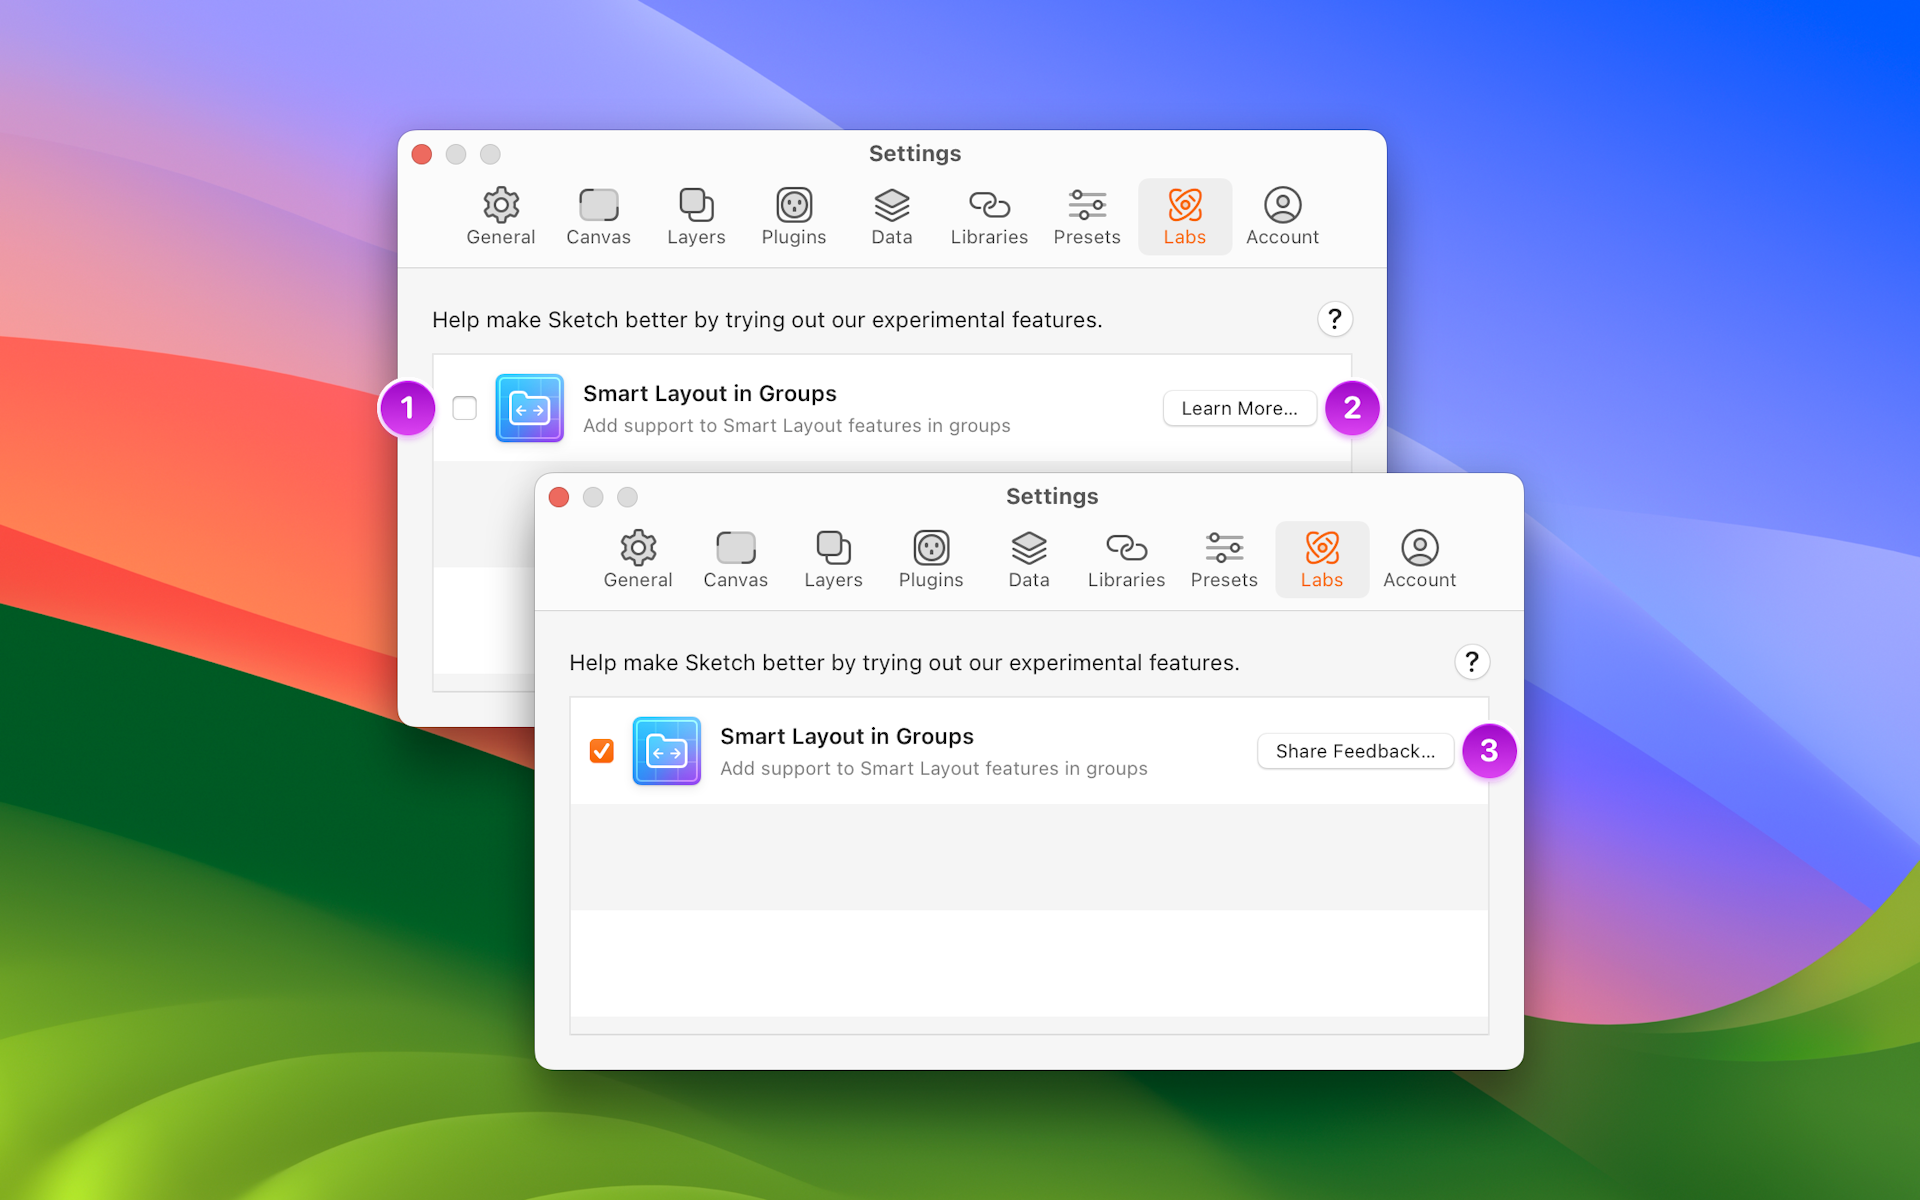Open Presets tab in front Settings window
This screenshot has width=1920, height=1200.
tap(1224, 559)
